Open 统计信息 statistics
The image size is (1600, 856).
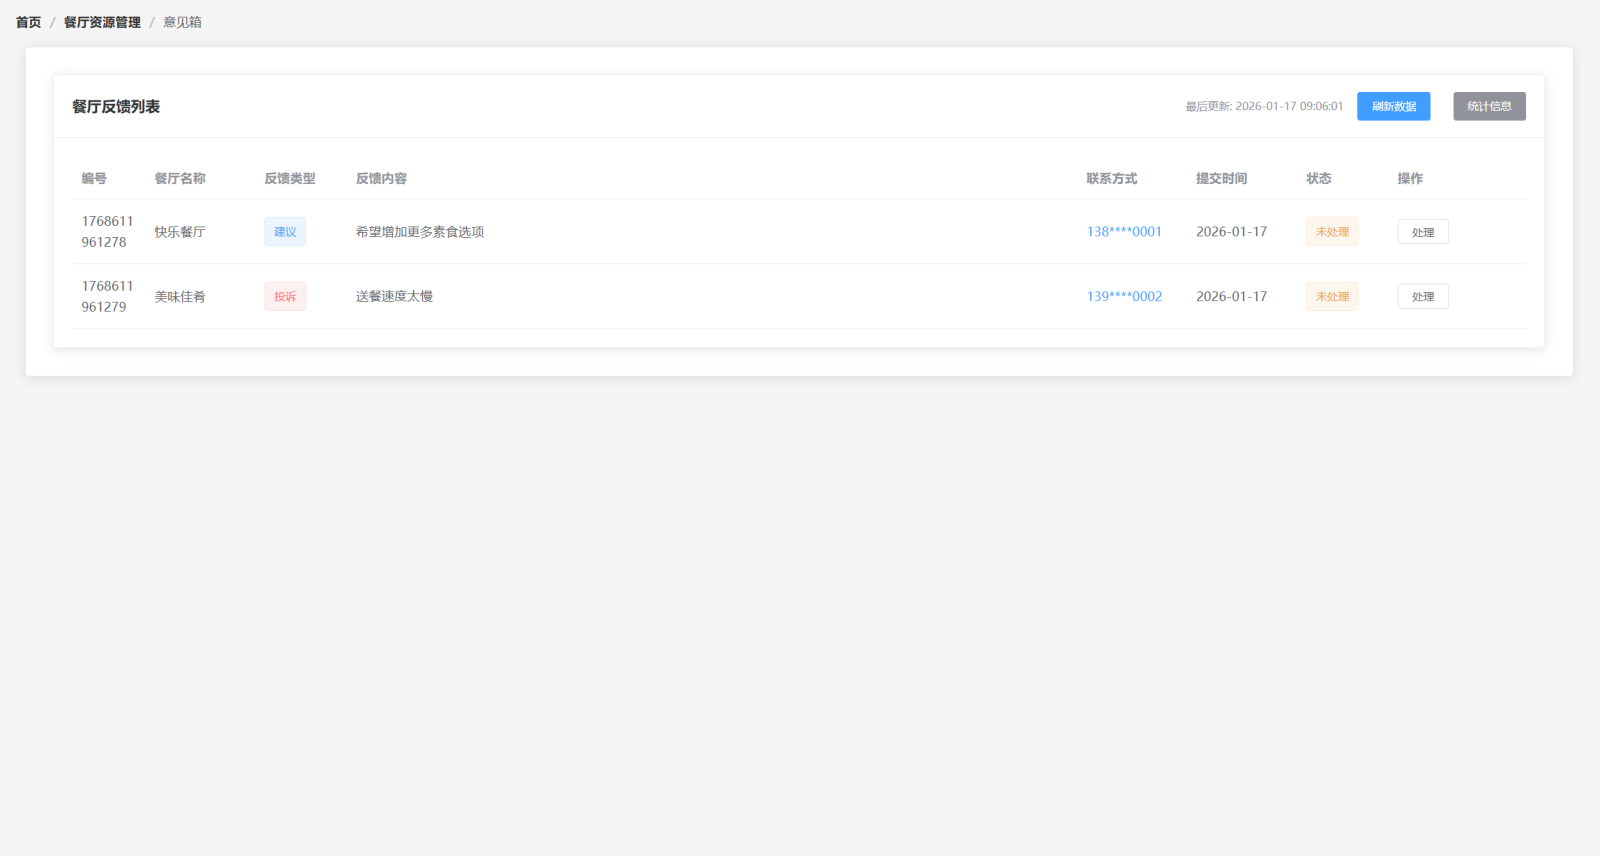1489,106
